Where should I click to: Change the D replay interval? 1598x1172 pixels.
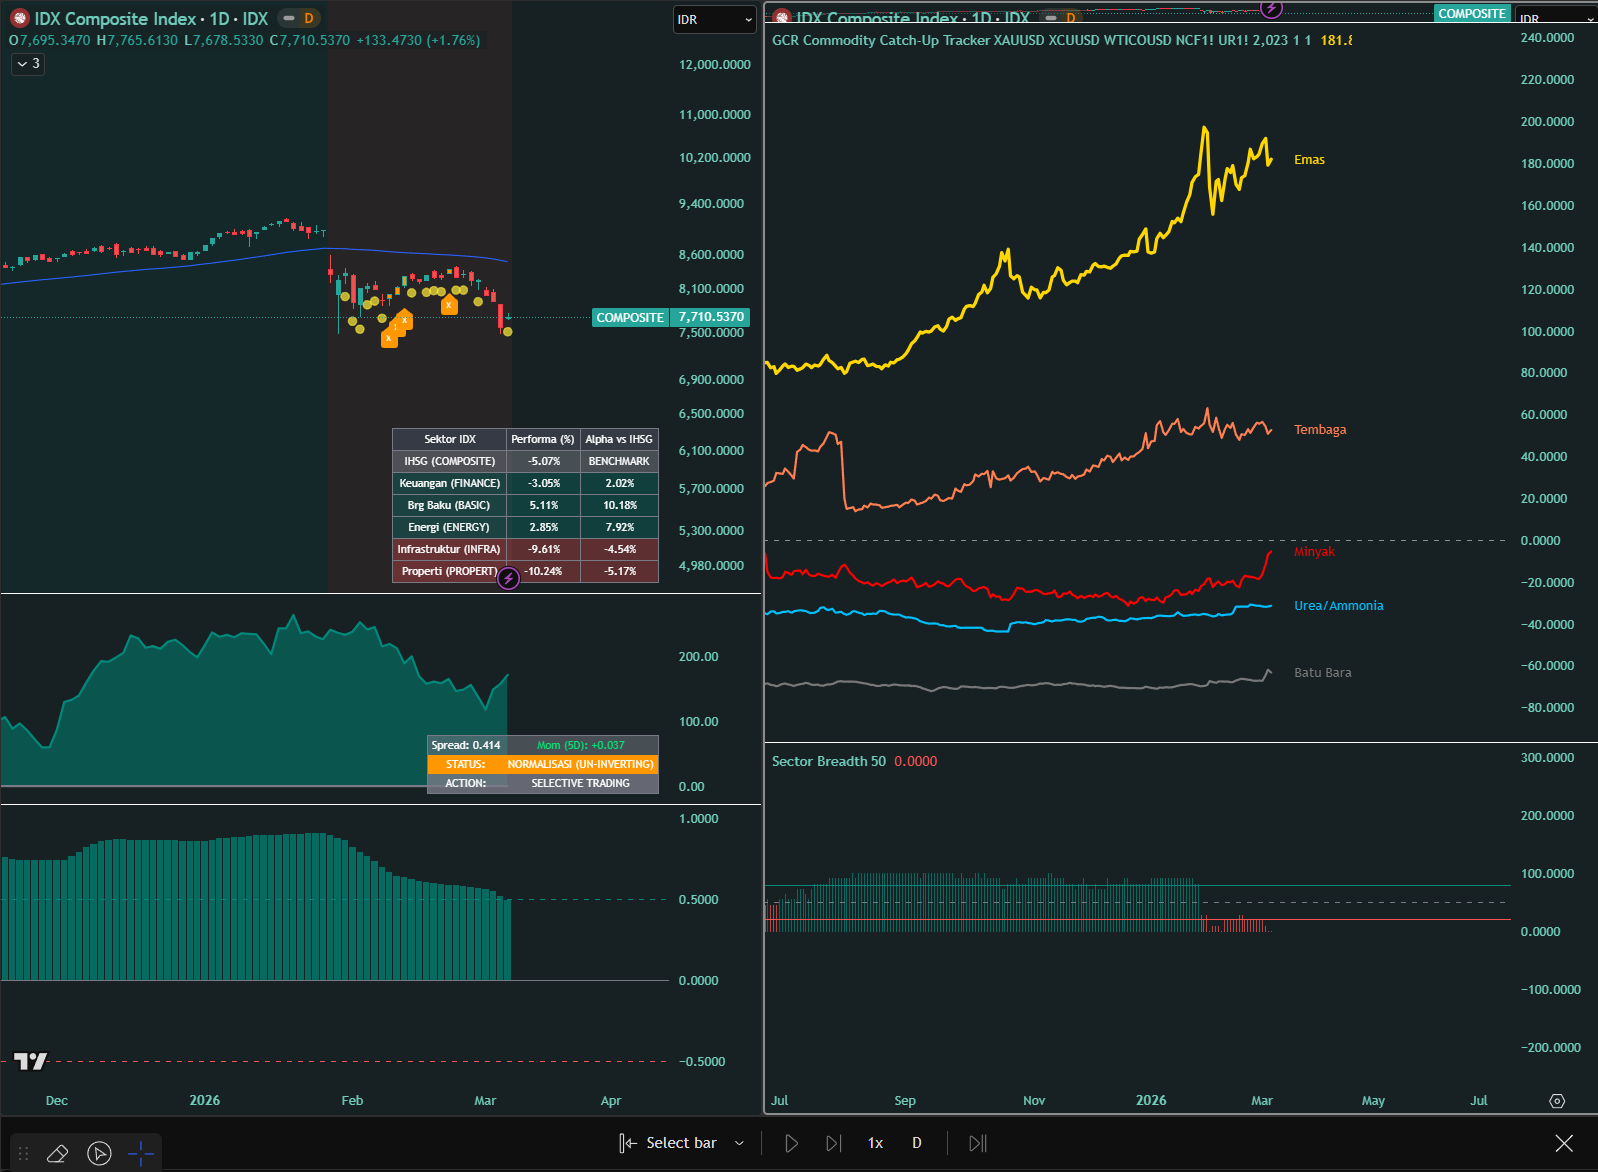[x=916, y=1143]
